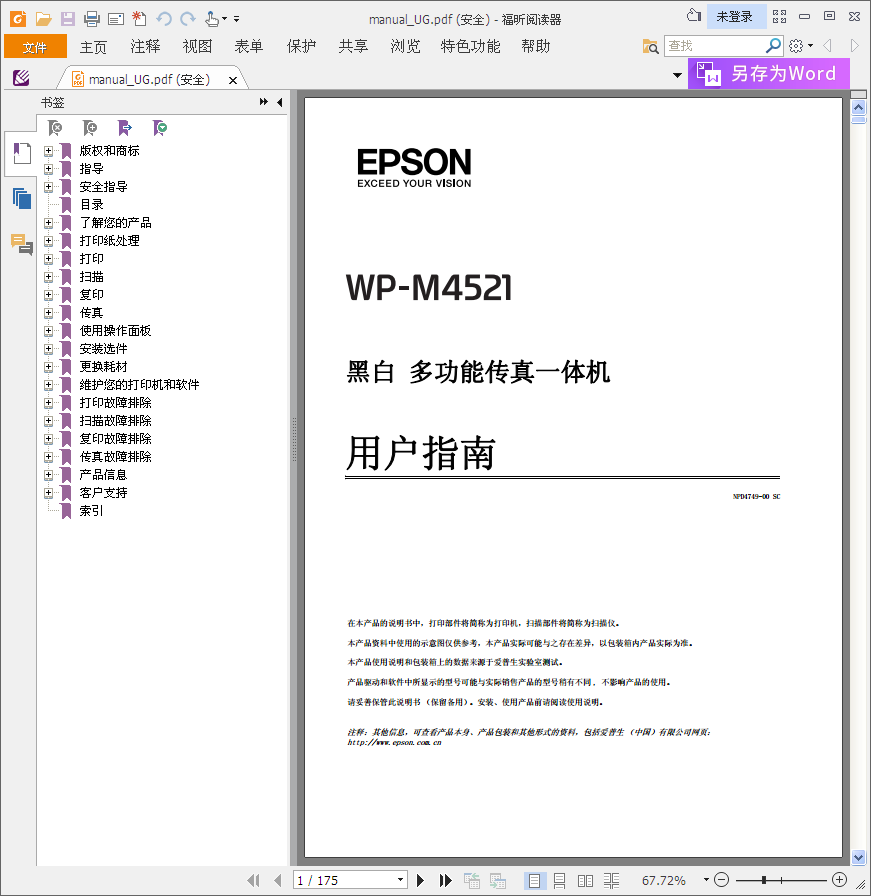This screenshot has height=896, width=871.
Task: Click the zoom in plus button
Action: (839, 880)
